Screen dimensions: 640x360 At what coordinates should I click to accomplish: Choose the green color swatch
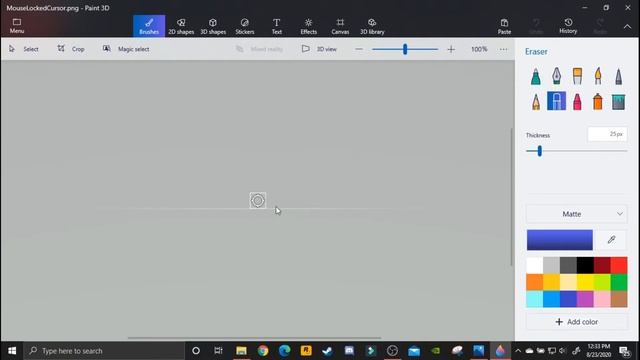[x=619, y=282]
